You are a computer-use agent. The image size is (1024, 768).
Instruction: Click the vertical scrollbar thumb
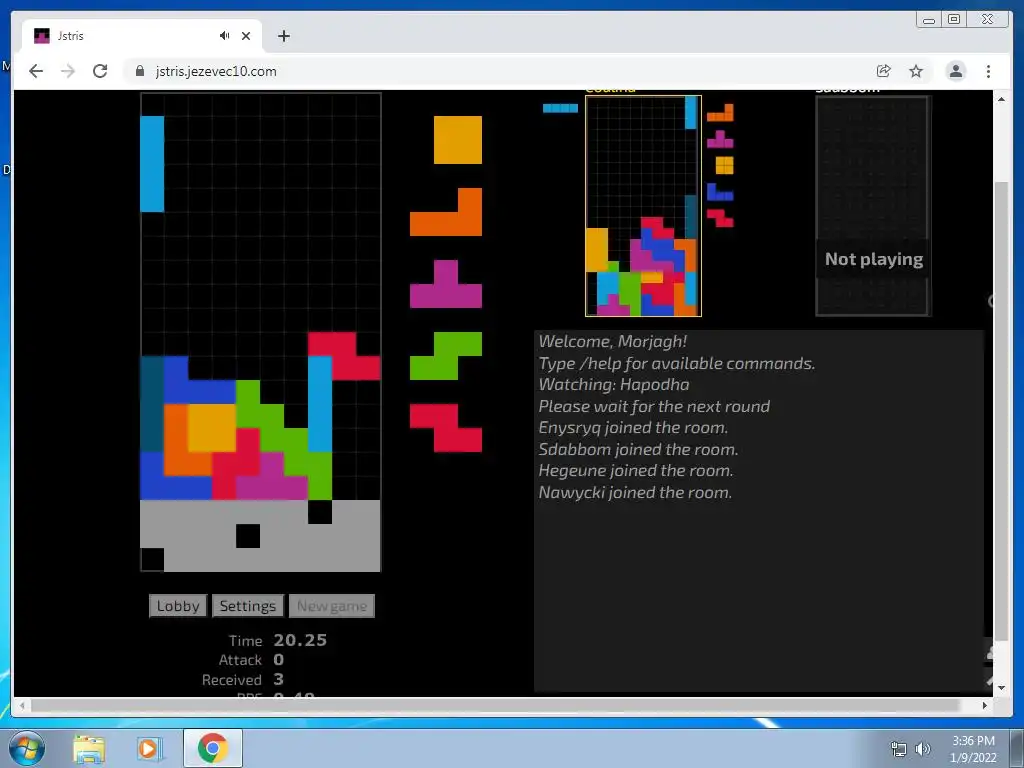(x=1001, y=411)
